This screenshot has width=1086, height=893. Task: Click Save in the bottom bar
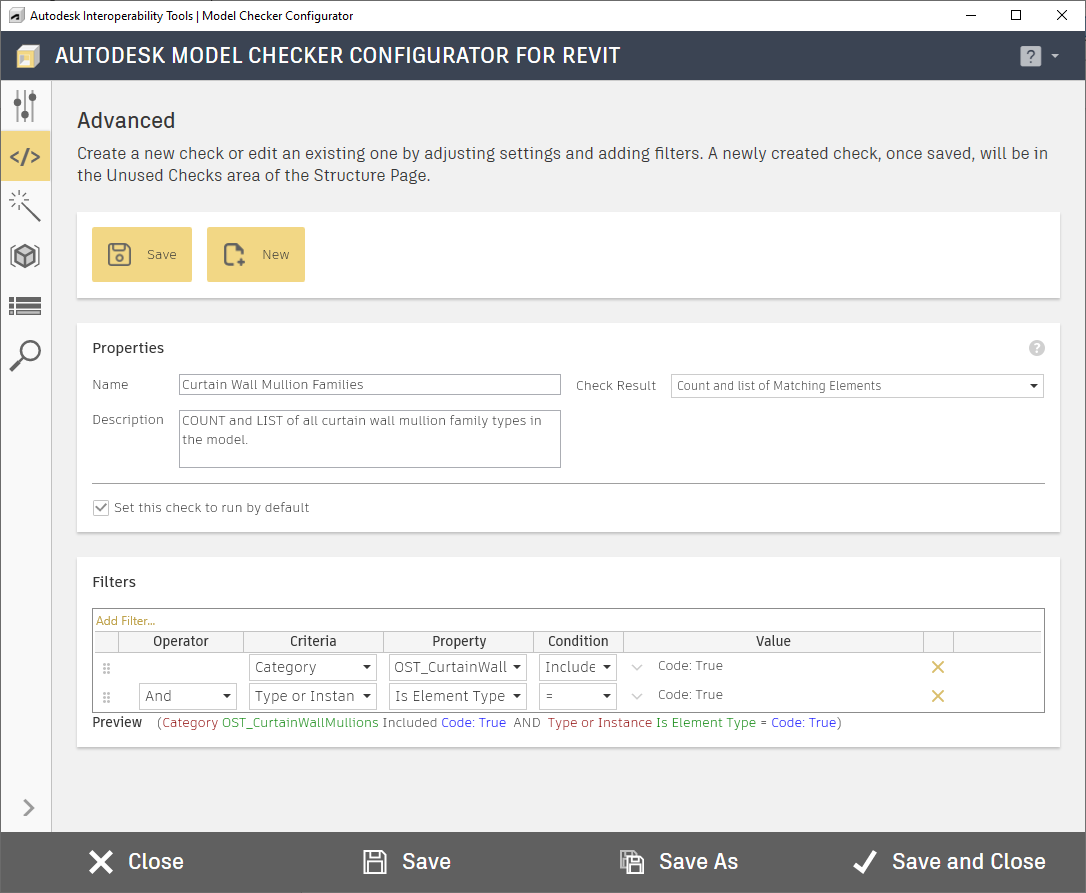pos(407,862)
